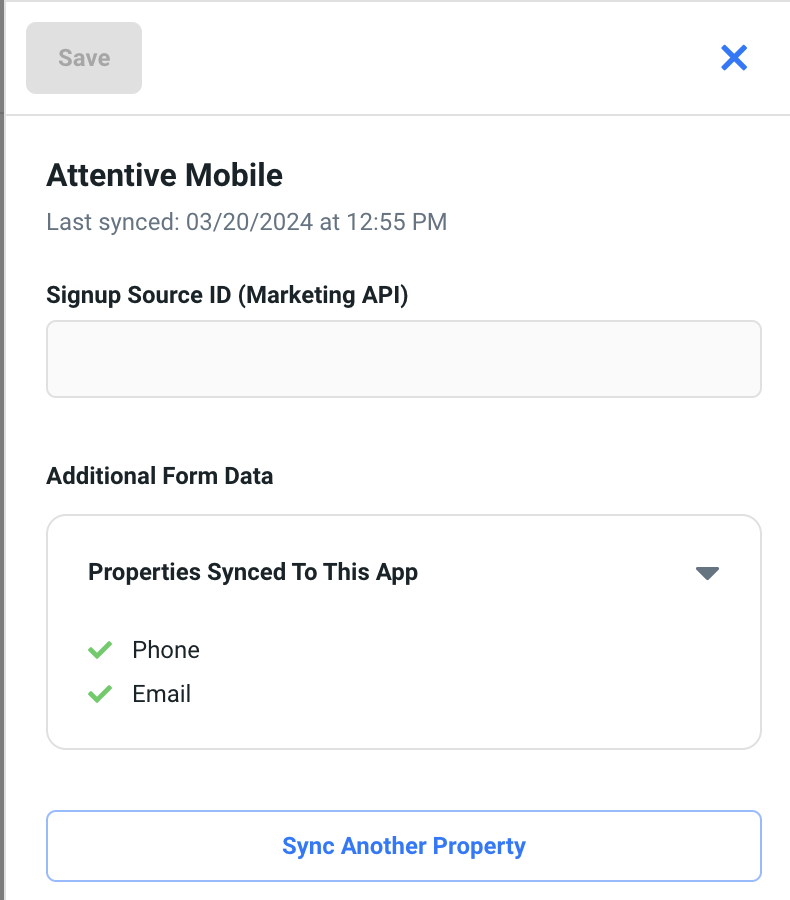This screenshot has height=900, width=790.
Task: Click the green checkmark beside Phone
Action: tap(100, 650)
